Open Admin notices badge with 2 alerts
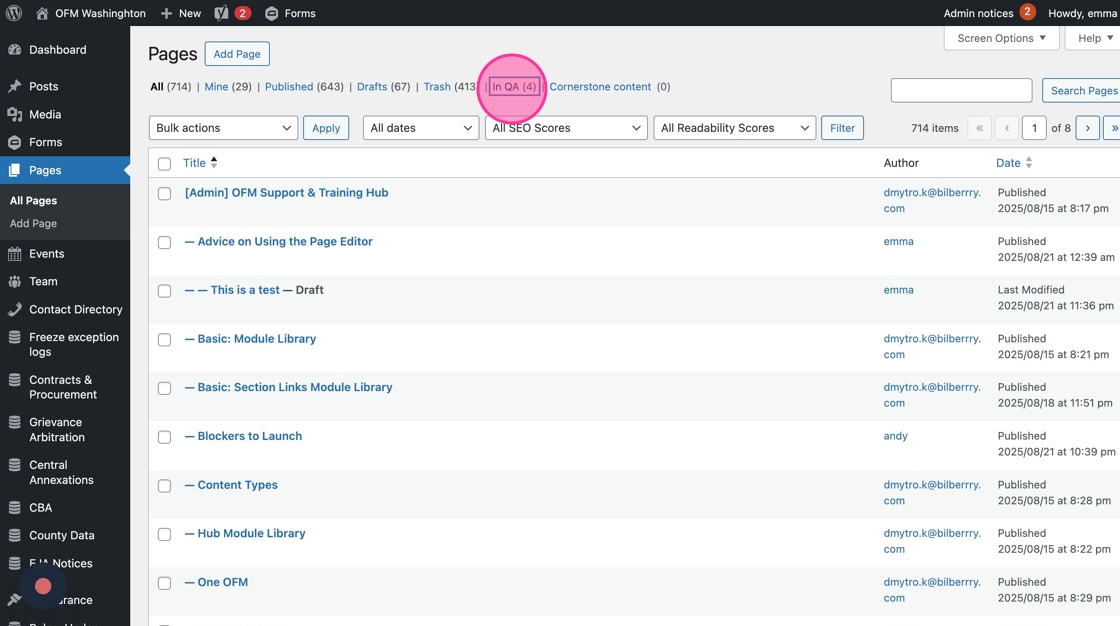The height and width of the screenshot is (626, 1120). [1027, 12]
